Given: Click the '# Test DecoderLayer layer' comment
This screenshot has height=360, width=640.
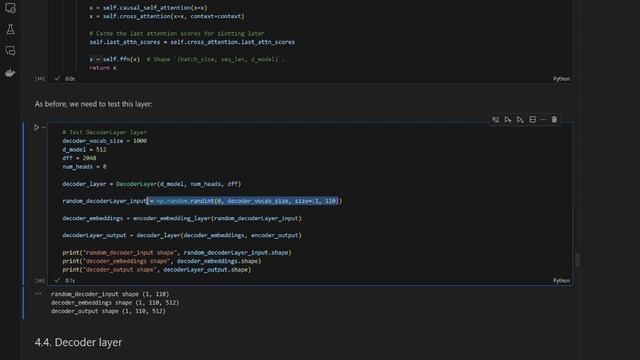Looking at the screenshot, I should pos(104,132).
